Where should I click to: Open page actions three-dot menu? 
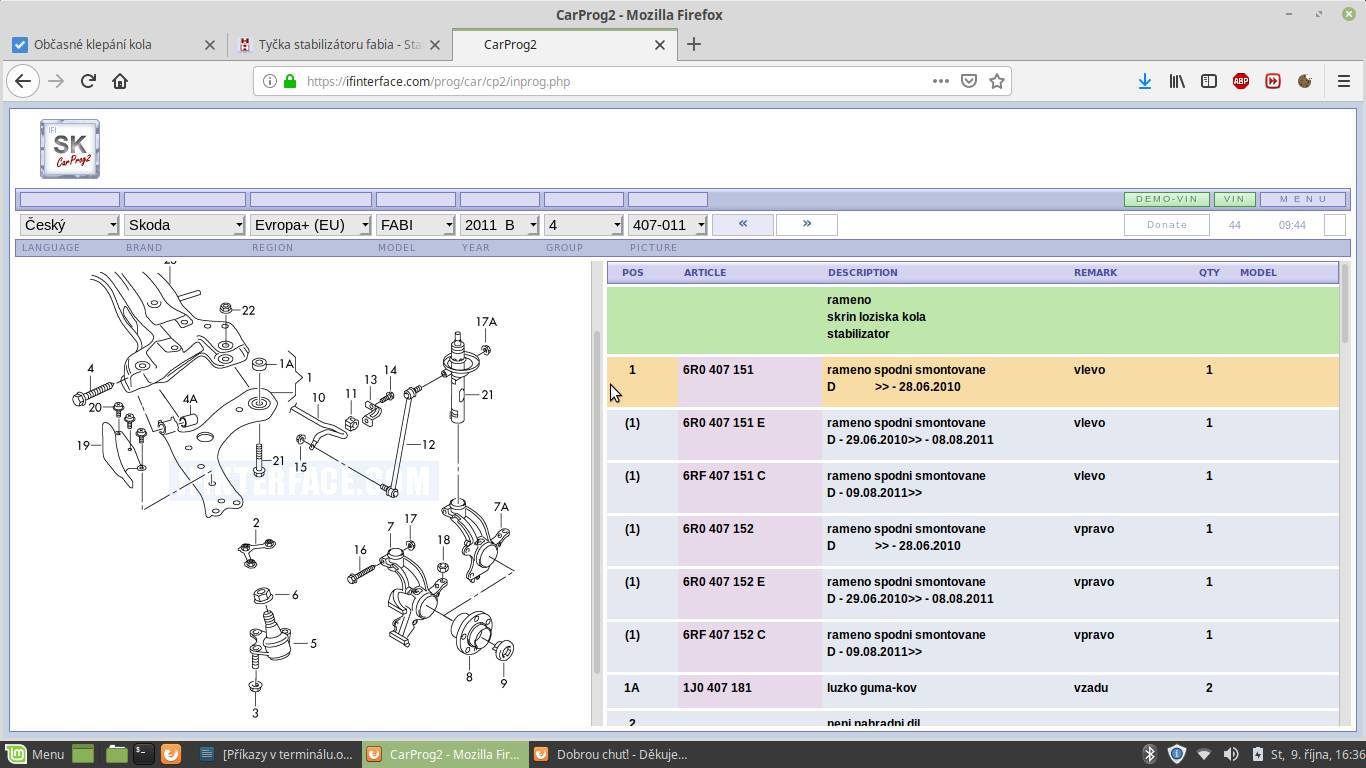click(940, 81)
